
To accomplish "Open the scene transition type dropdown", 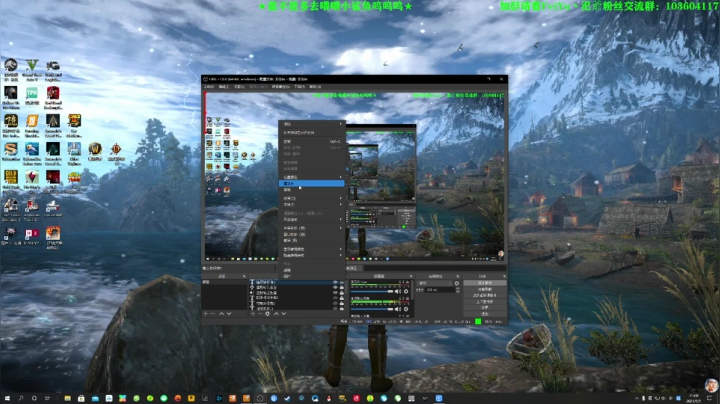I will click(434, 283).
